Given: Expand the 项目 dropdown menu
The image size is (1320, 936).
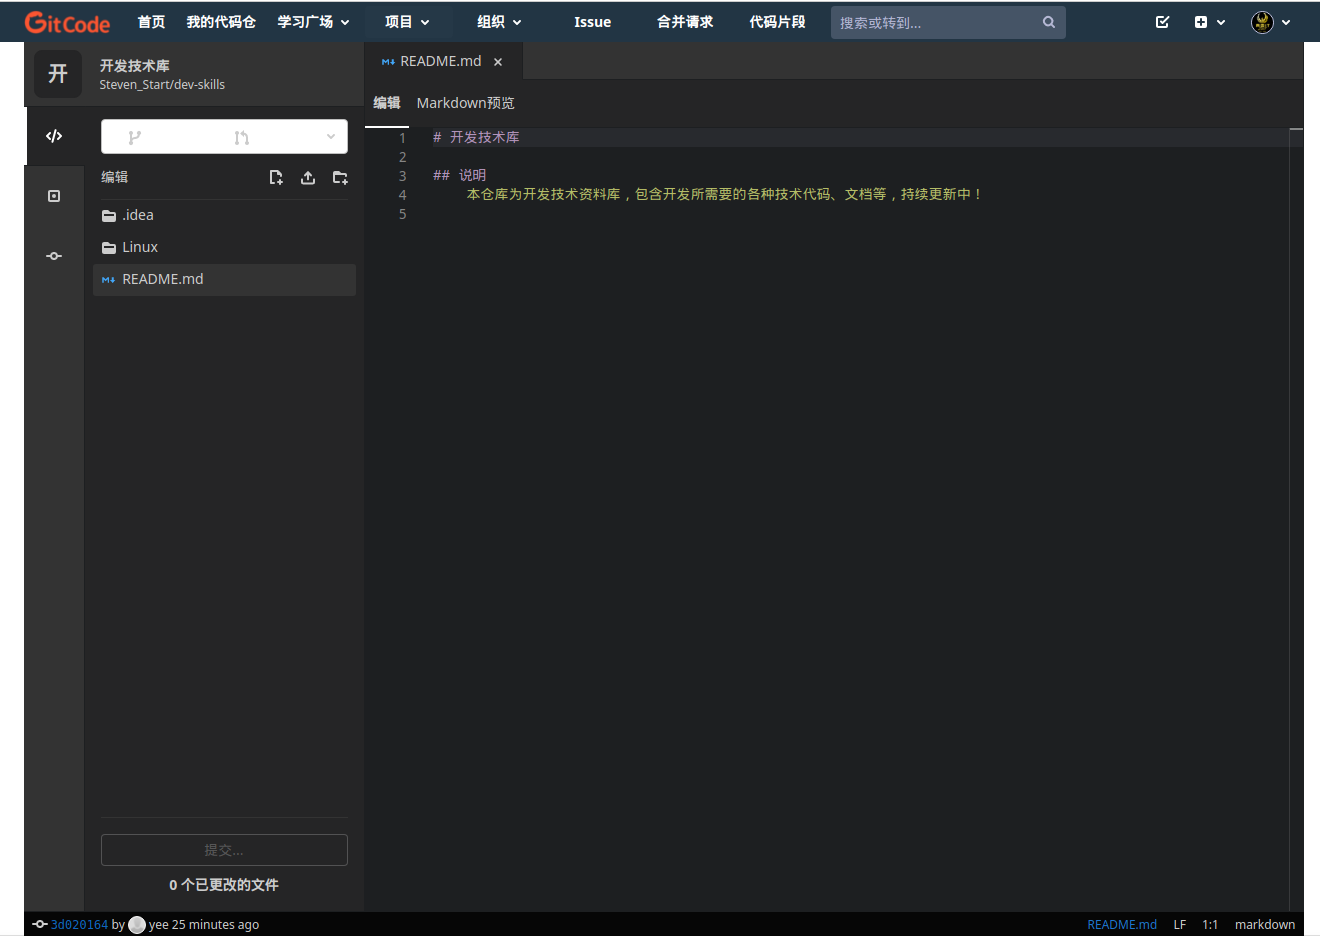Looking at the screenshot, I should point(407,22).
